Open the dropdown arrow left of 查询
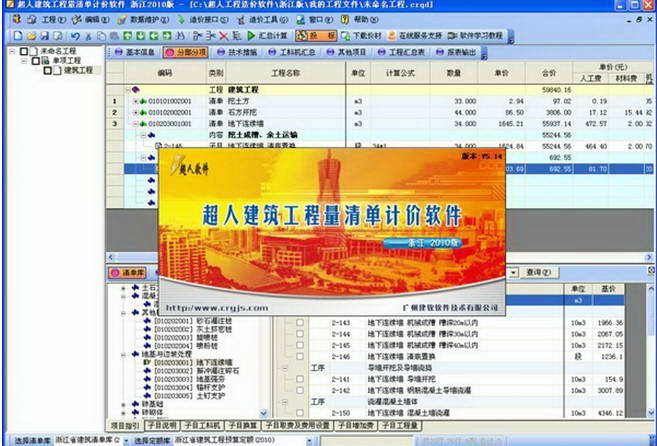 pyautogui.click(x=514, y=272)
